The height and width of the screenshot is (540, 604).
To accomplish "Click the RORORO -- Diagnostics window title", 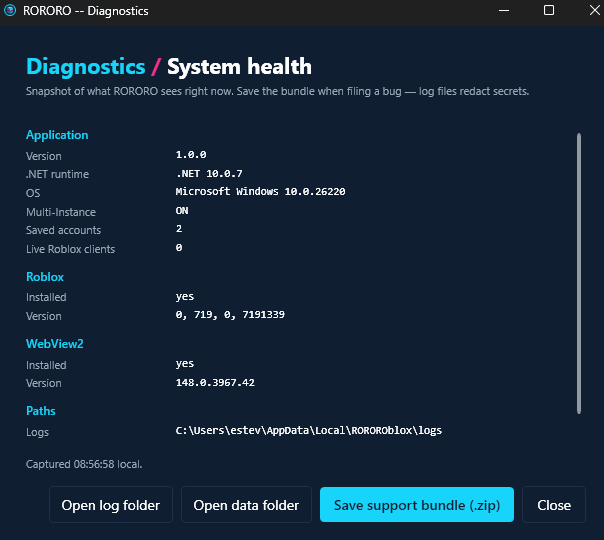I will (x=86, y=11).
